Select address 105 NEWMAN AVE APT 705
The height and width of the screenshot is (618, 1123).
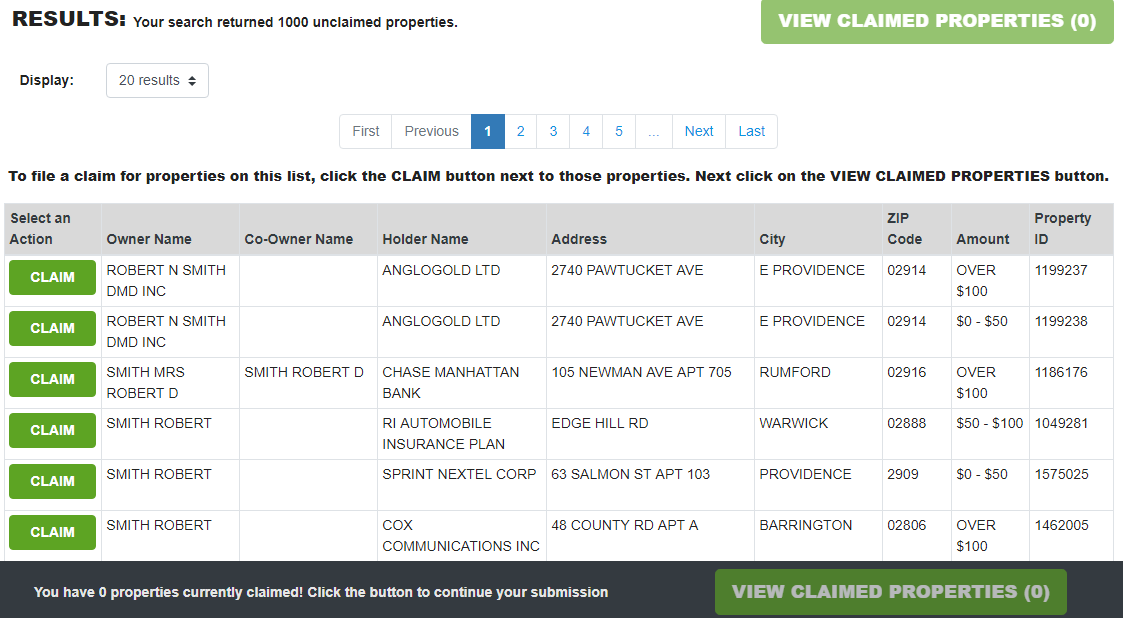pyautogui.click(x=642, y=372)
